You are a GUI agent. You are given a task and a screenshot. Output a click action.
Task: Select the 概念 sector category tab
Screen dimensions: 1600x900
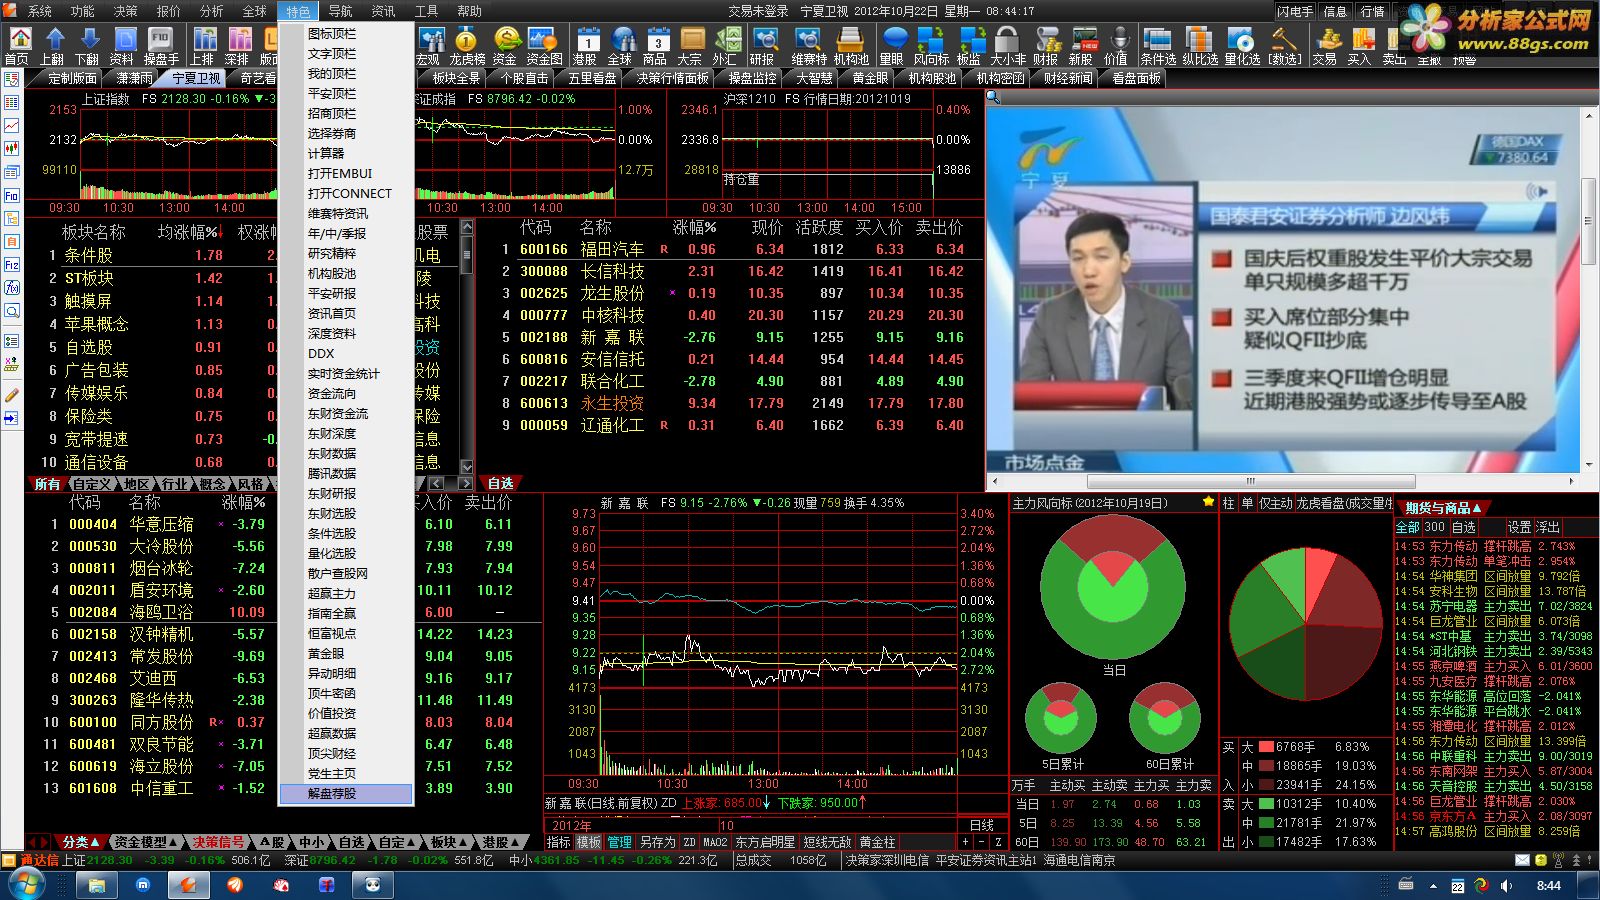tap(212, 484)
